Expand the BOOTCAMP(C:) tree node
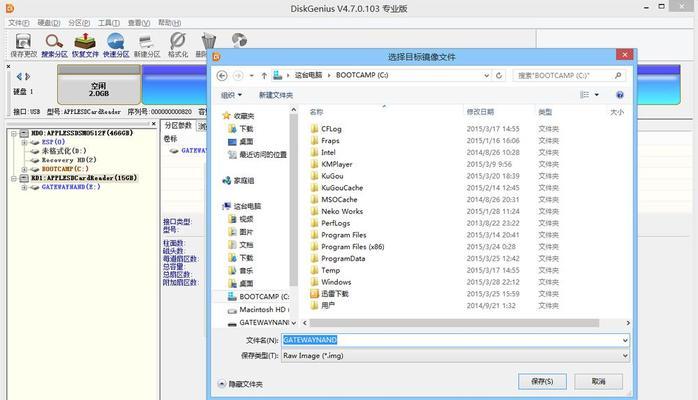The height and width of the screenshot is (400, 698). [x=24, y=170]
